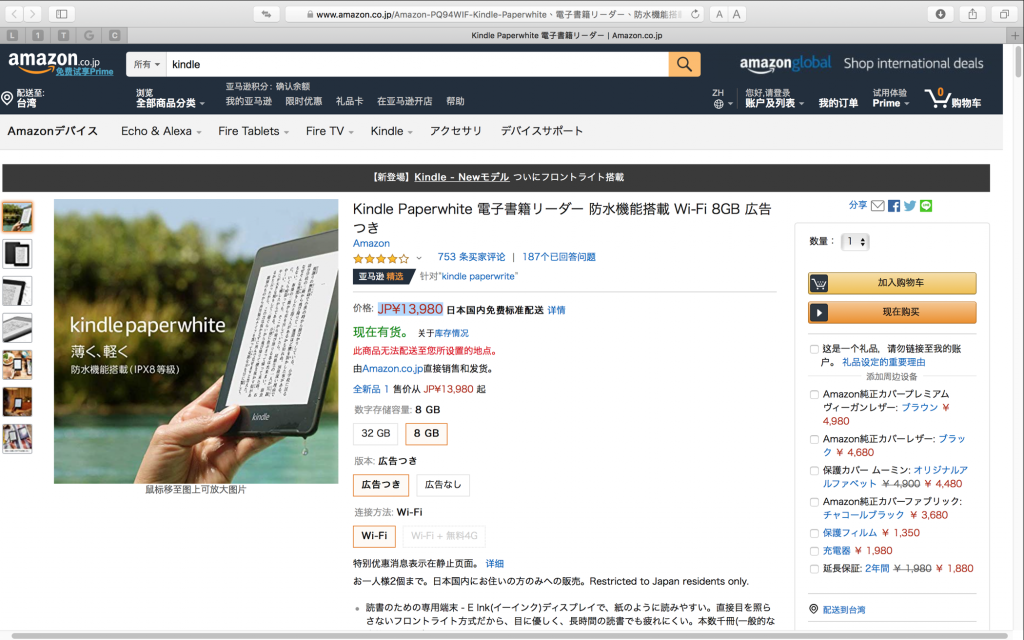Expand the Fire TV menu
1024x640 pixels.
coord(330,131)
